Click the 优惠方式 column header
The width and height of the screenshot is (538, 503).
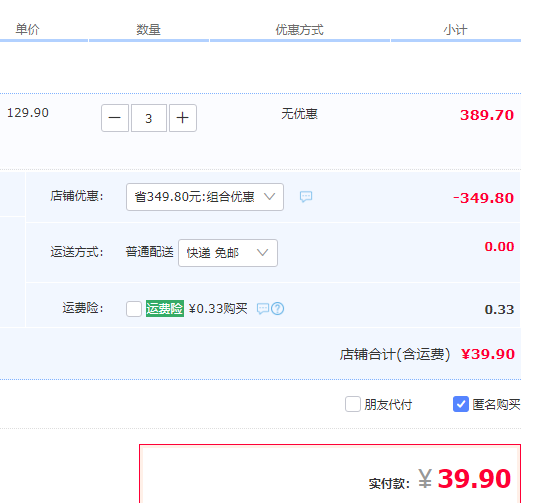point(300,30)
